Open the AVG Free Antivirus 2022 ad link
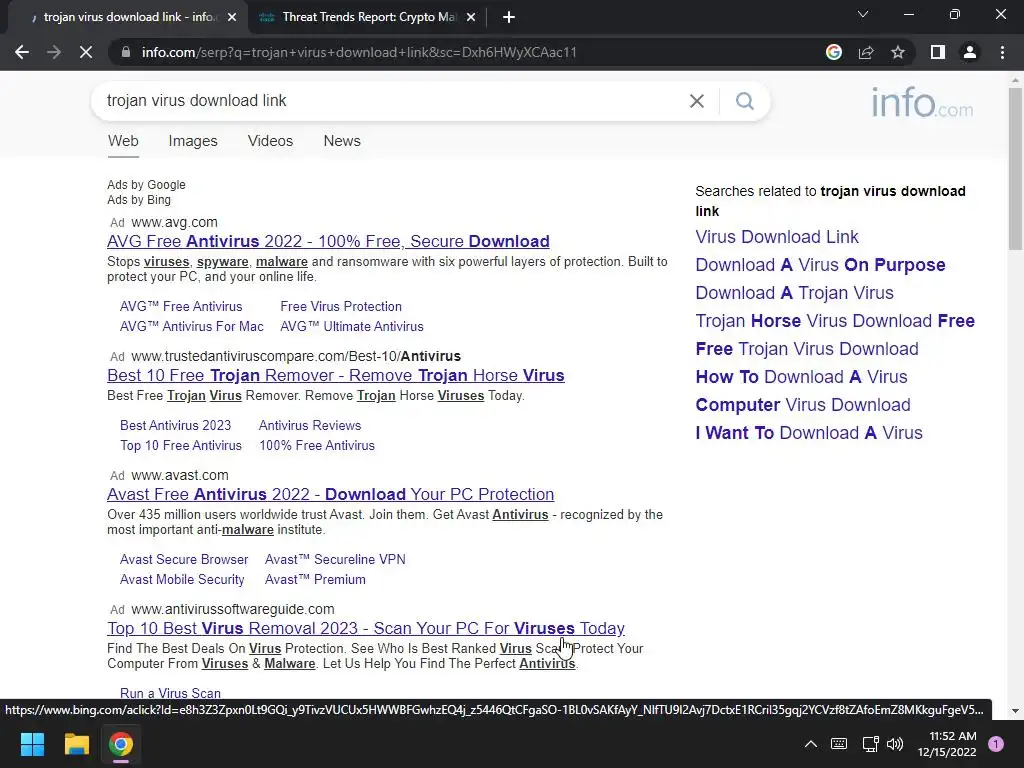This screenshot has width=1024, height=768. [328, 242]
